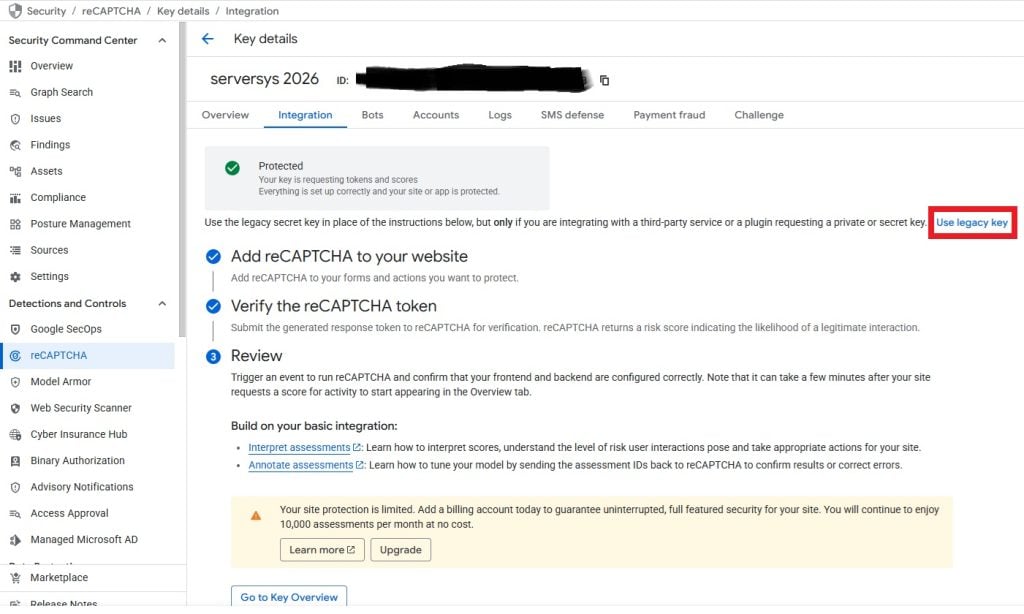The width and height of the screenshot is (1024, 614).
Task: Select the Review step heading
Action: point(256,355)
